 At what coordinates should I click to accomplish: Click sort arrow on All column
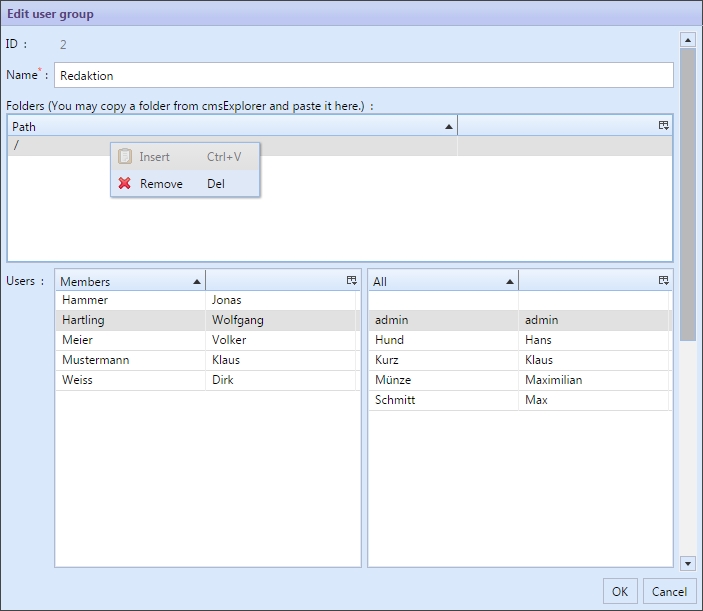pyautogui.click(x=510, y=282)
